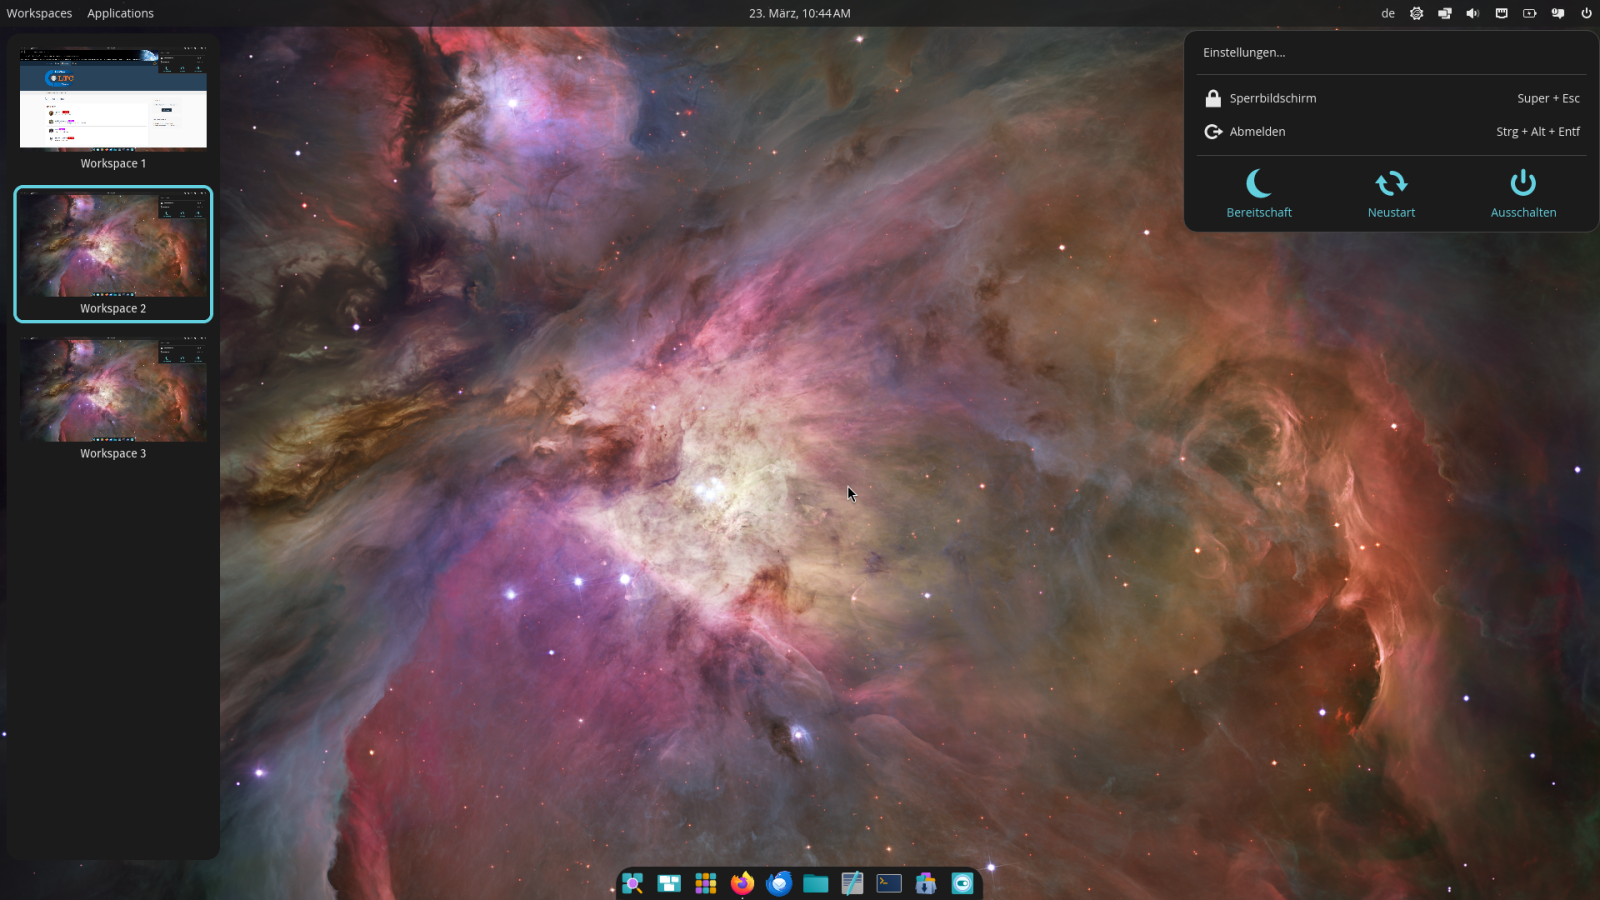The height and width of the screenshot is (900, 1600).
Task: Open the launcher search dock icon
Action: point(632,883)
